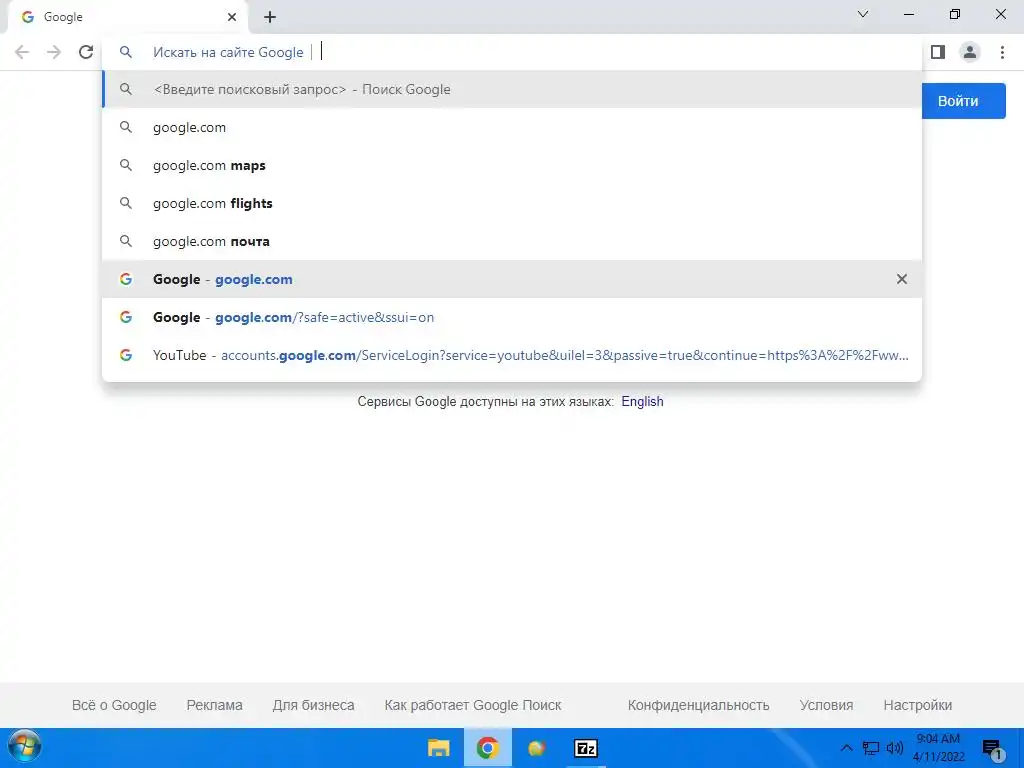The width and height of the screenshot is (1024, 768).
Task: Open 'Условия' footer link
Action: pos(826,705)
